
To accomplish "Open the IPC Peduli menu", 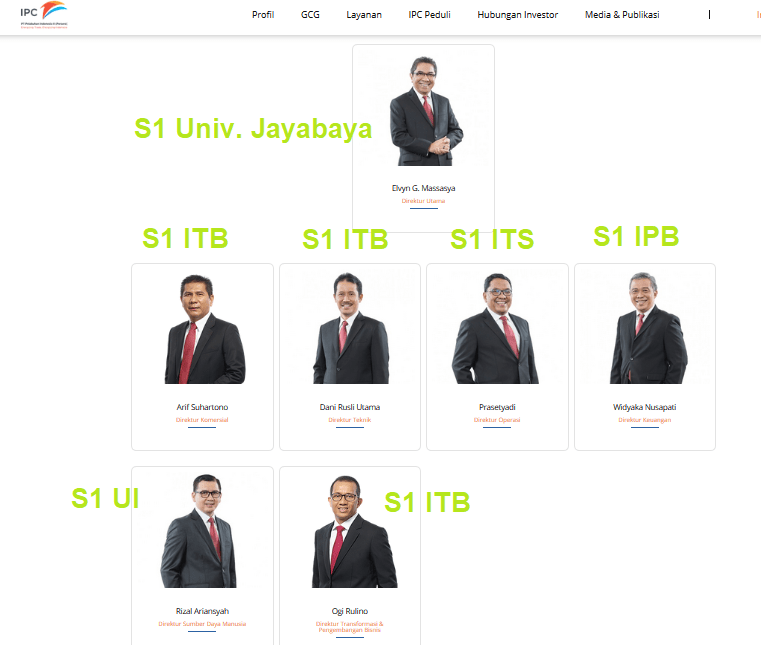I will pyautogui.click(x=430, y=15).
